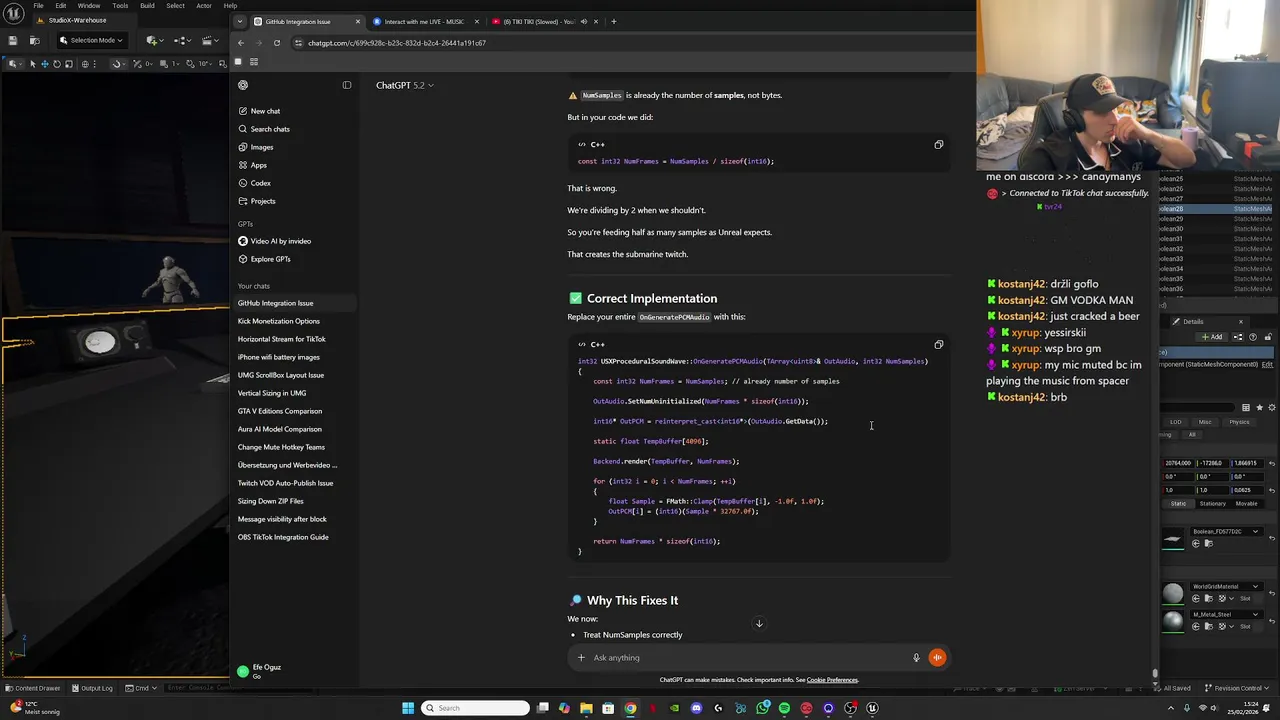Start voice mode orange button

pyautogui.click(x=937, y=658)
